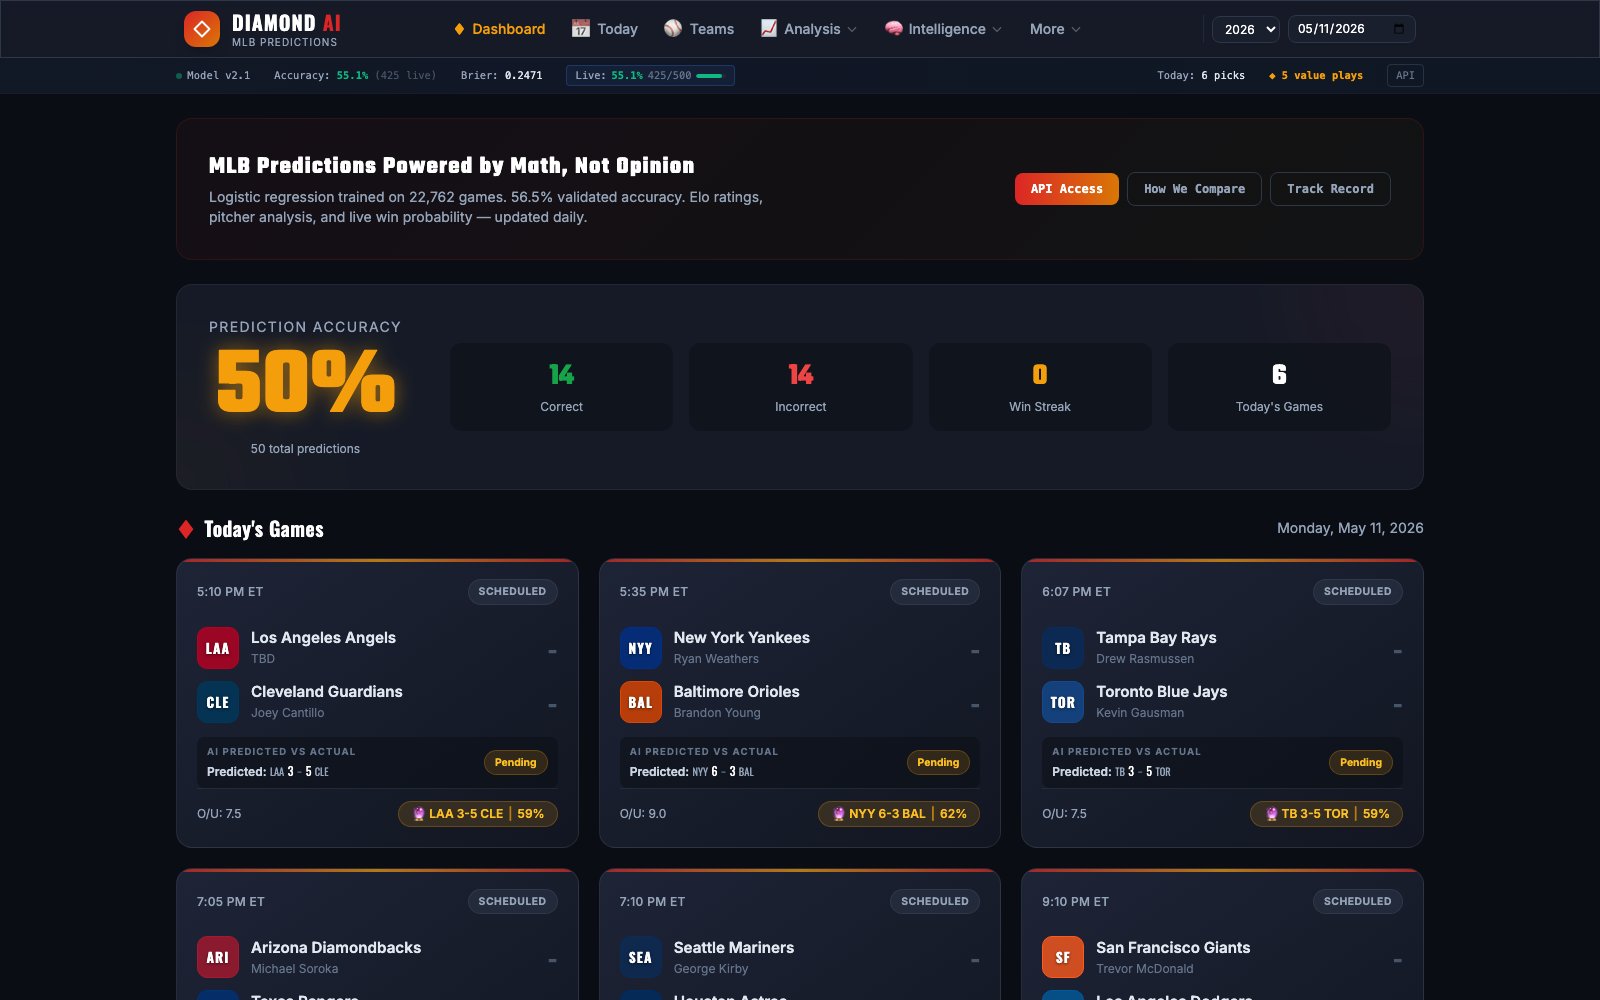
Task: Click Scheduled badge on 6:07 PM game
Action: click(x=1358, y=591)
